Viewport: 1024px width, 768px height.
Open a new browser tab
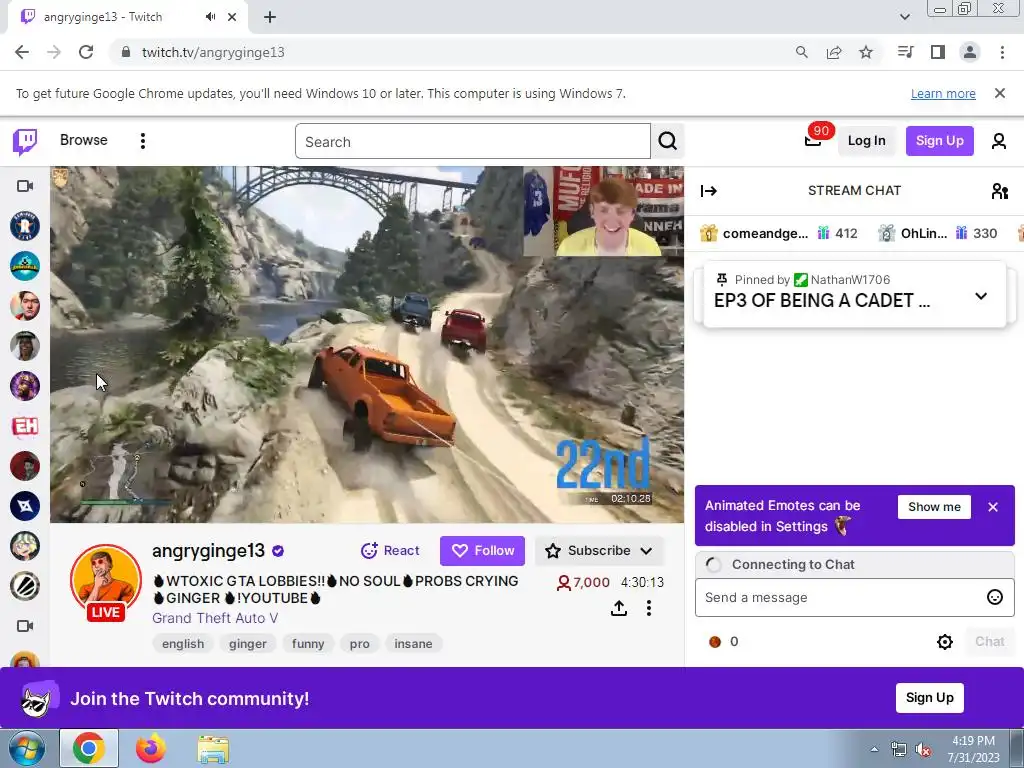click(270, 17)
